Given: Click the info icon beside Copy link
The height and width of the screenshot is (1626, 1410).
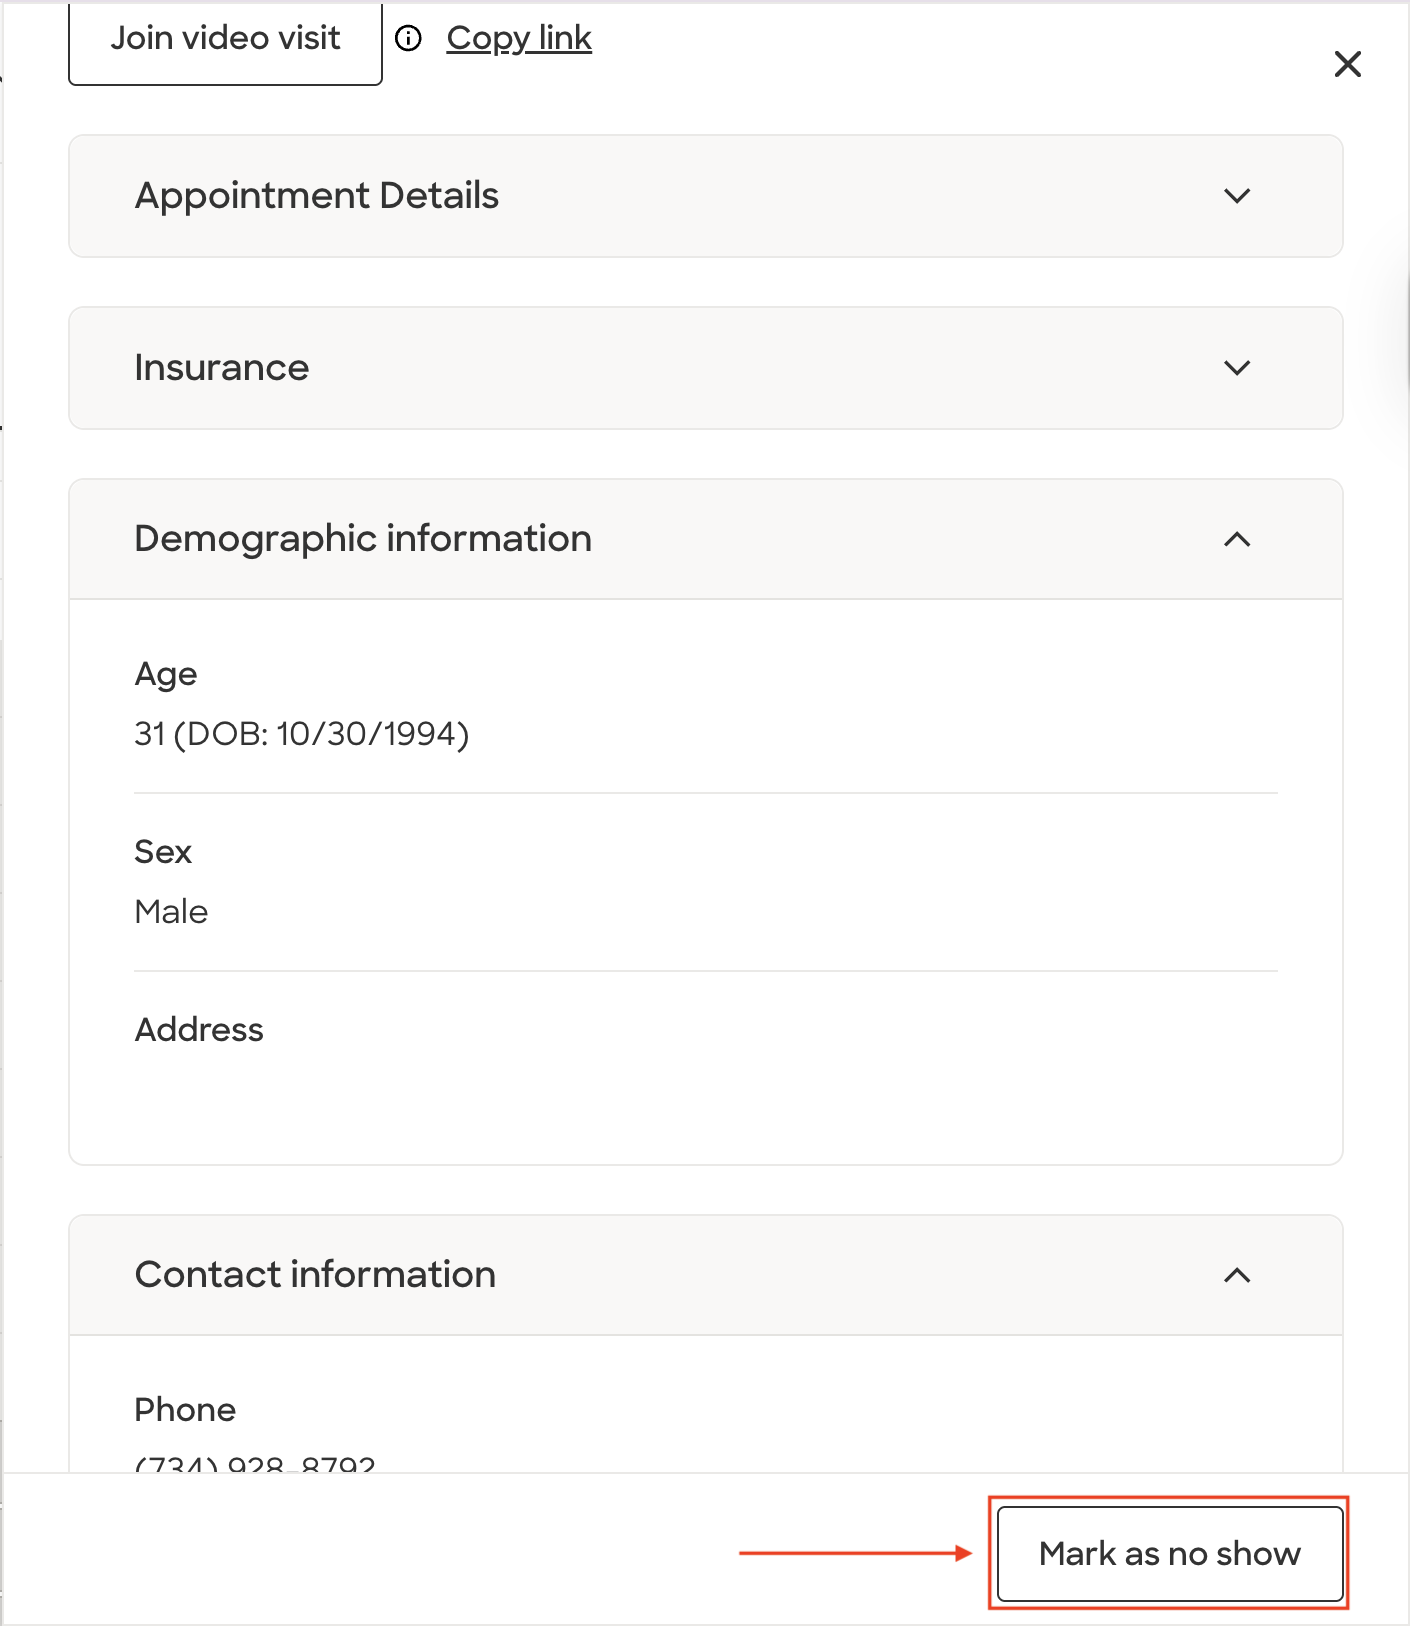Looking at the screenshot, I should 408,38.
